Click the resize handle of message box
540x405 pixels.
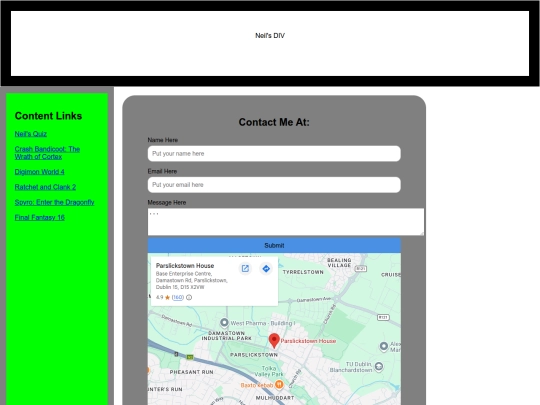click(422, 233)
